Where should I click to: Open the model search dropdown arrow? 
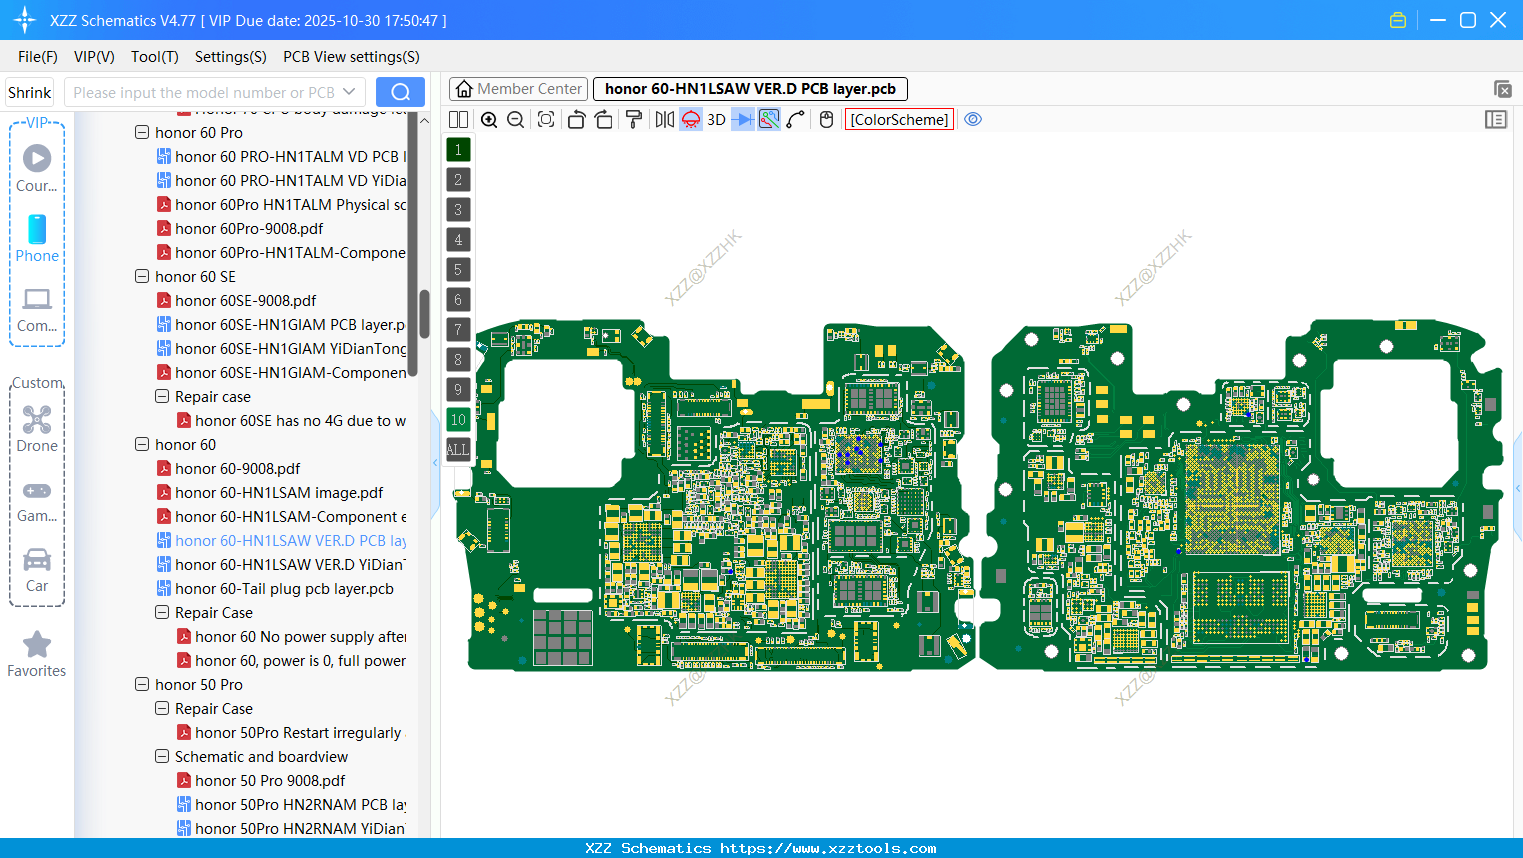pyautogui.click(x=350, y=92)
